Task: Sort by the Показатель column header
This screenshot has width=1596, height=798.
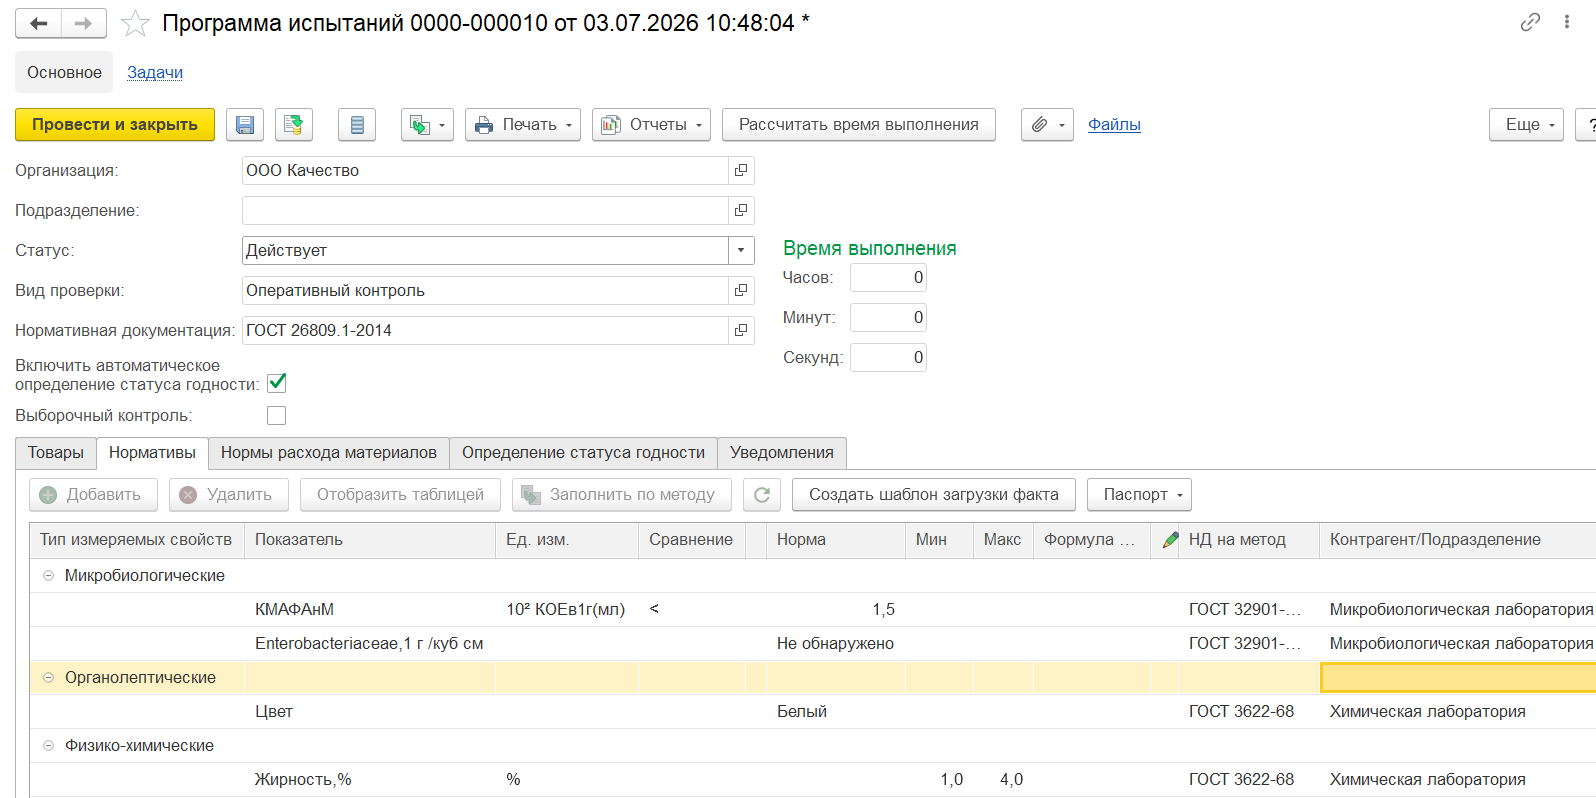Action: pos(370,540)
